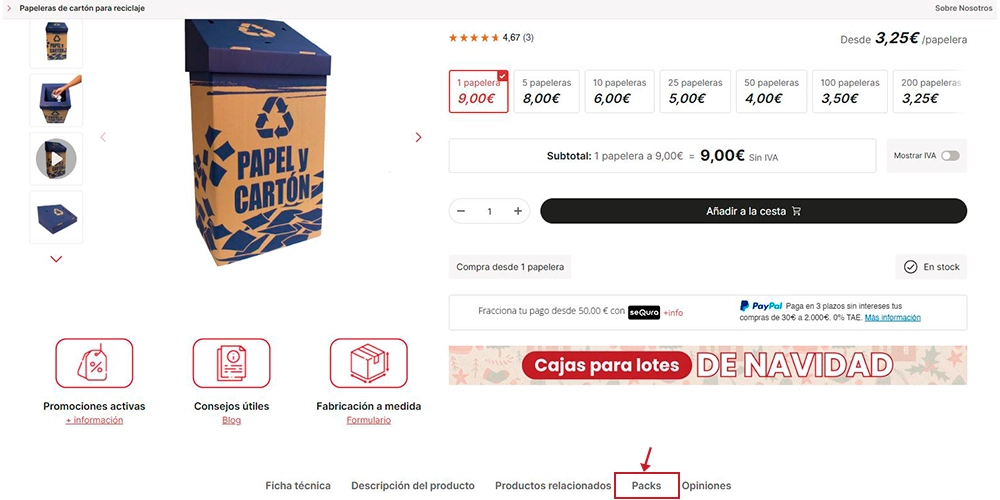Show previous product image with left arrow

tap(103, 137)
